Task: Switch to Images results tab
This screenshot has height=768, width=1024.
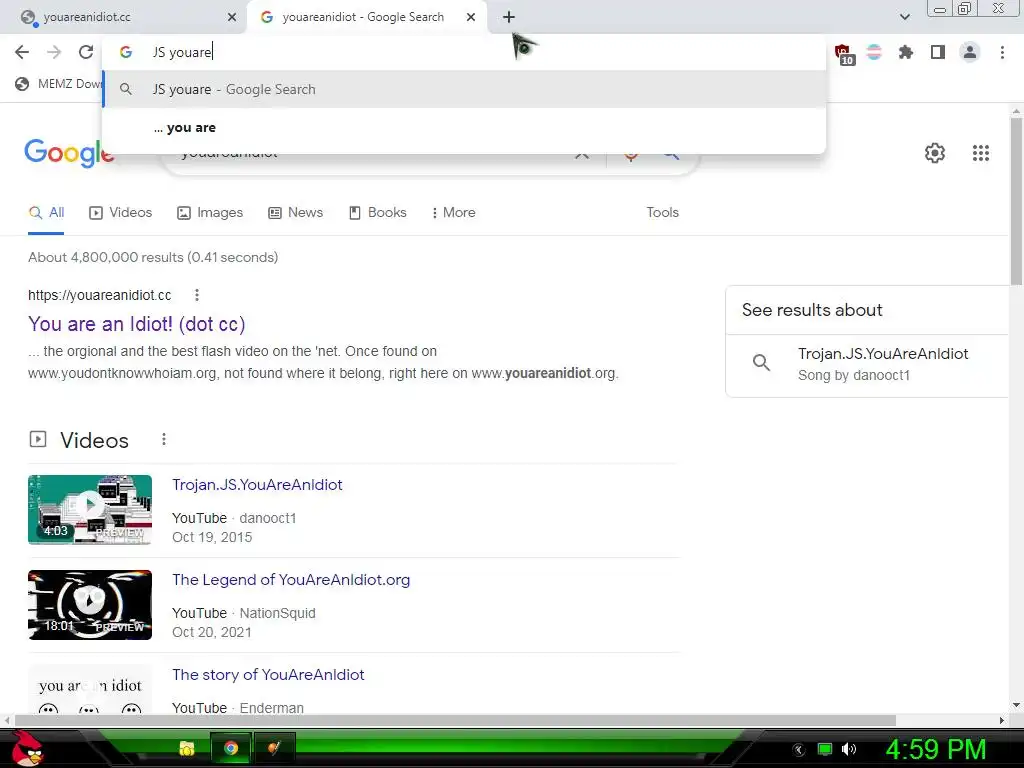Action: (x=210, y=213)
